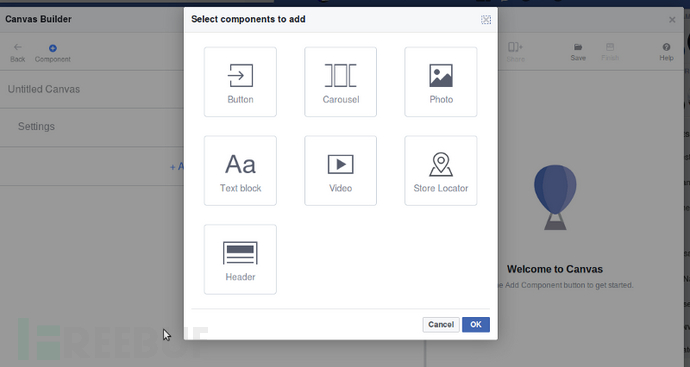Screen dimensions: 690x367
Task: Close the Select components dialog
Action: point(486,19)
